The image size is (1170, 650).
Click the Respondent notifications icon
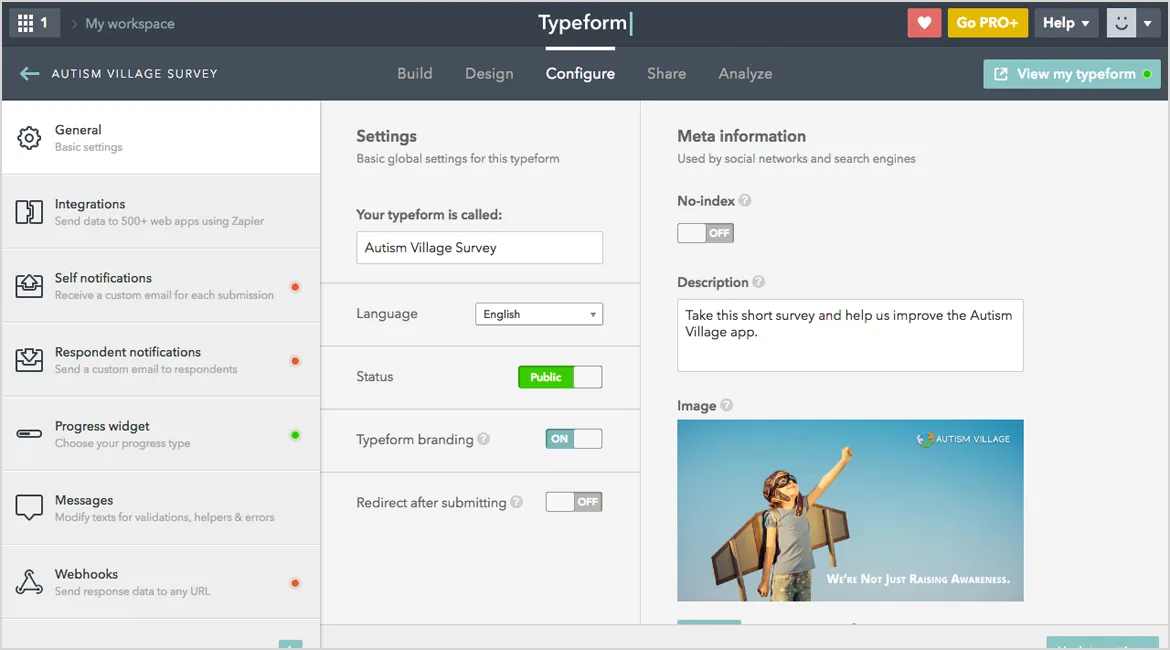click(x=29, y=360)
